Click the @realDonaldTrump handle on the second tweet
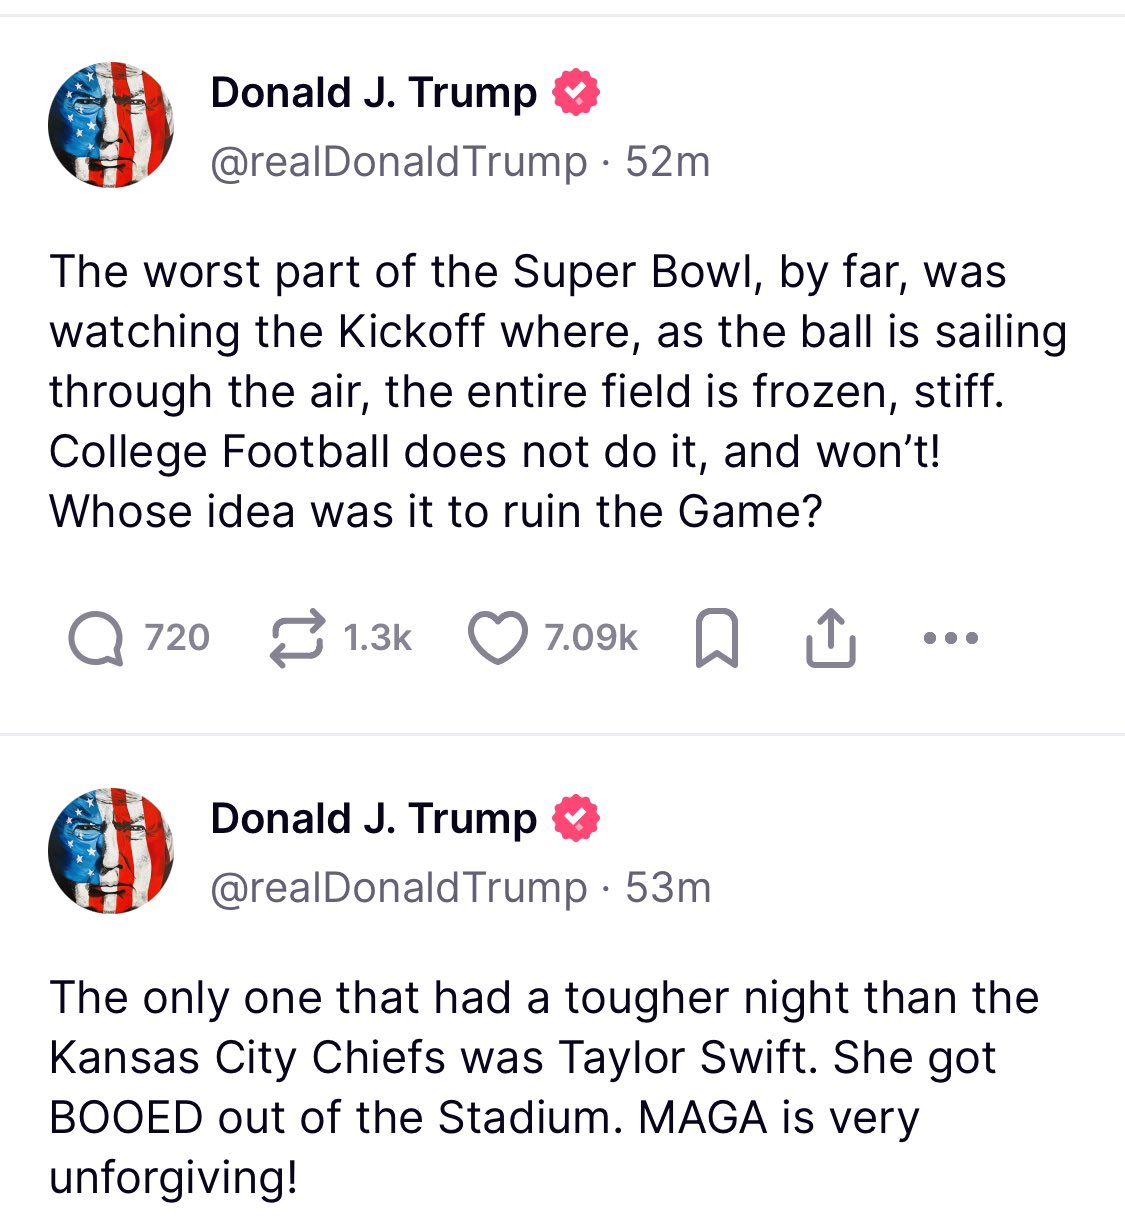This screenshot has width=1125, height=1227. pos(399,888)
